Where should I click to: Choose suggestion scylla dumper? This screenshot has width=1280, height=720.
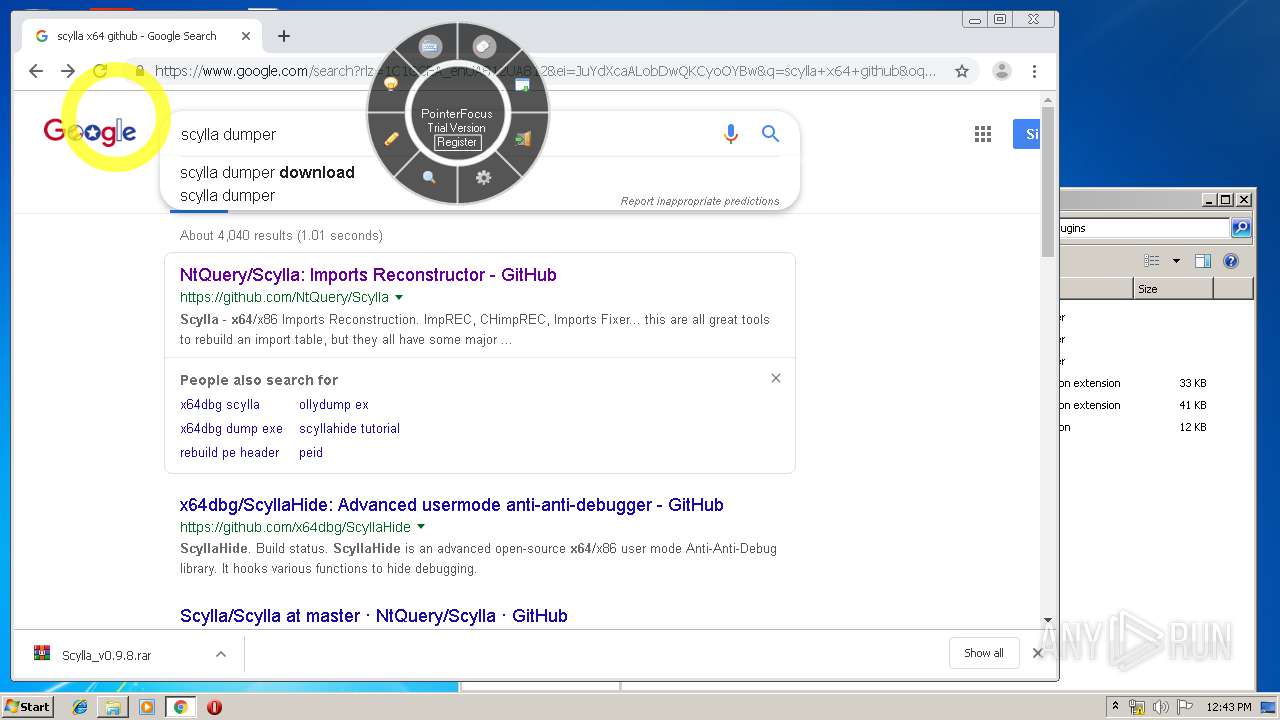coord(227,195)
